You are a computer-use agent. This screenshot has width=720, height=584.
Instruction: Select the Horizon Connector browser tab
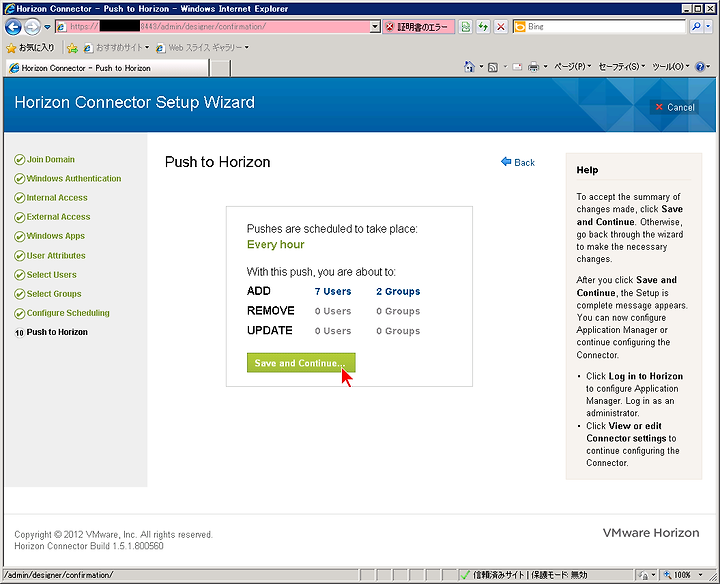[x=107, y=68]
